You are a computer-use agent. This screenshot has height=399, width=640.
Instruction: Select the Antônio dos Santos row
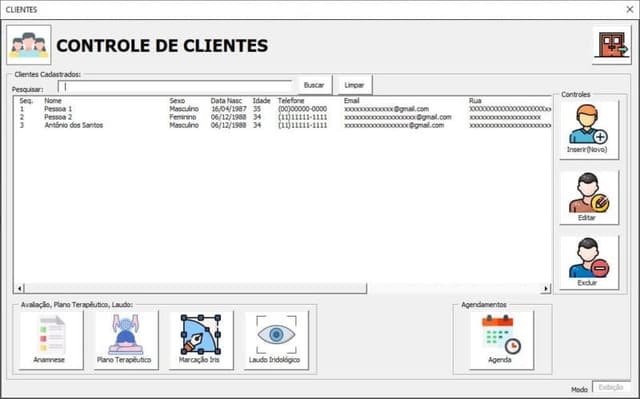[282, 125]
